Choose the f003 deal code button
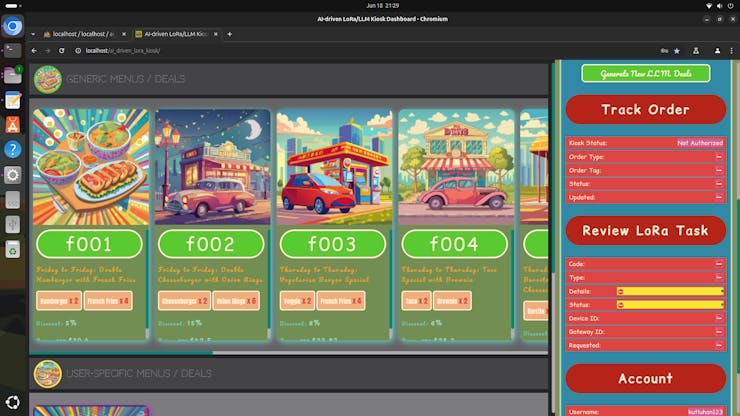740x416 pixels. tap(334, 244)
